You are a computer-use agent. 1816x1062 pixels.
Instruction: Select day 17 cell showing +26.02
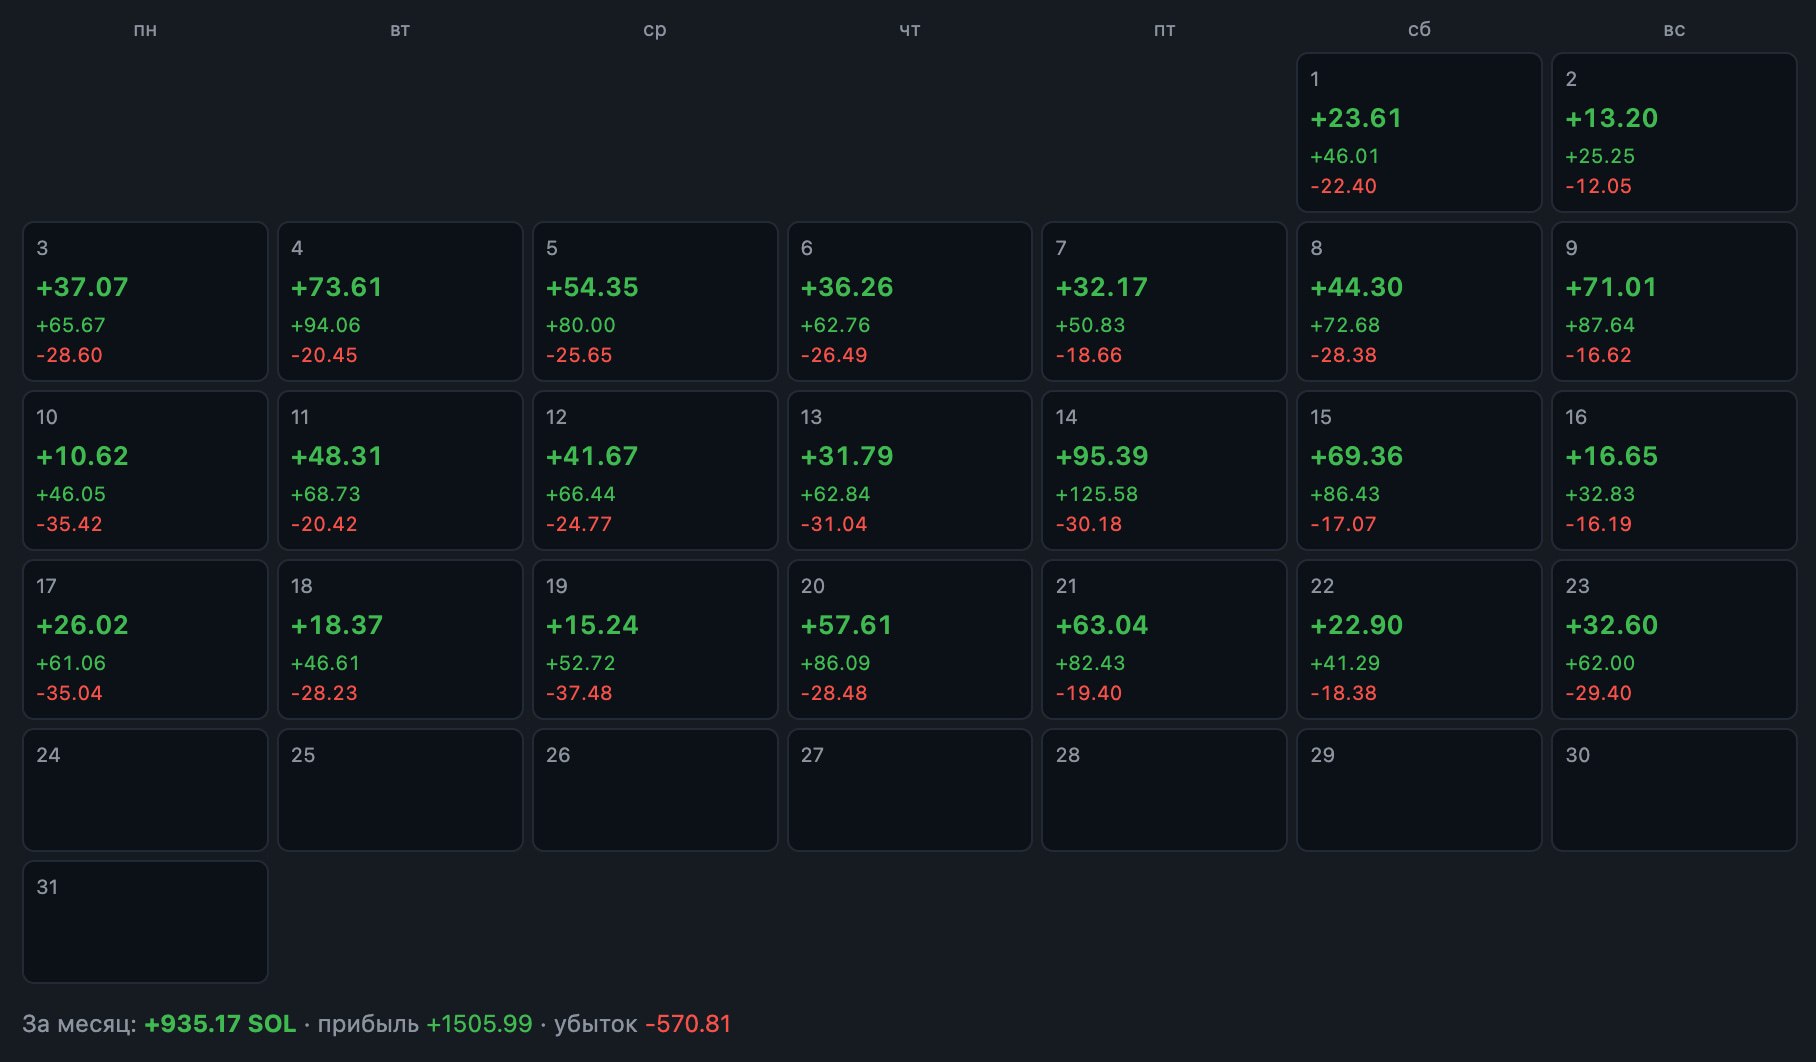(x=145, y=639)
